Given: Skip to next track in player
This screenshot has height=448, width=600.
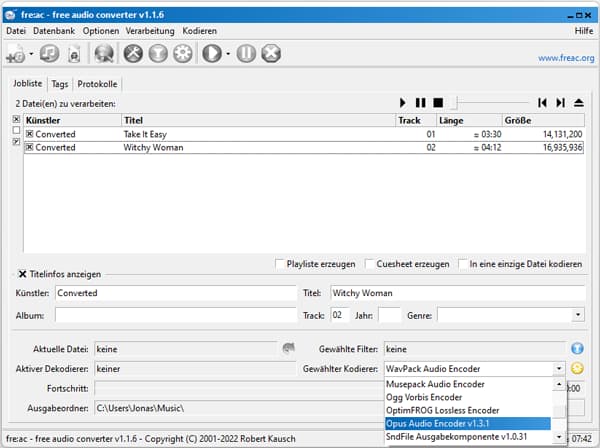Looking at the screenshot, I should coord(561,103).
